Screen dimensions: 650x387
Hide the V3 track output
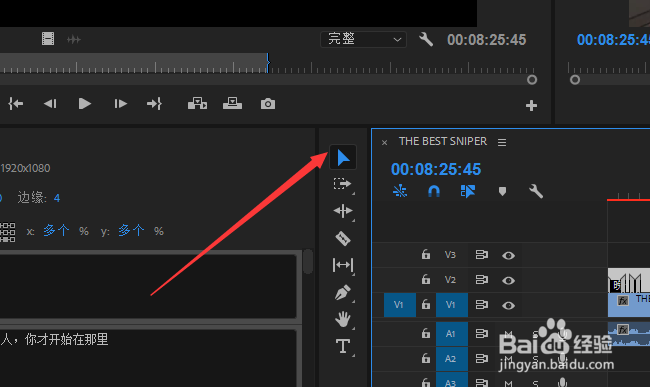click(x=508, y=255)
